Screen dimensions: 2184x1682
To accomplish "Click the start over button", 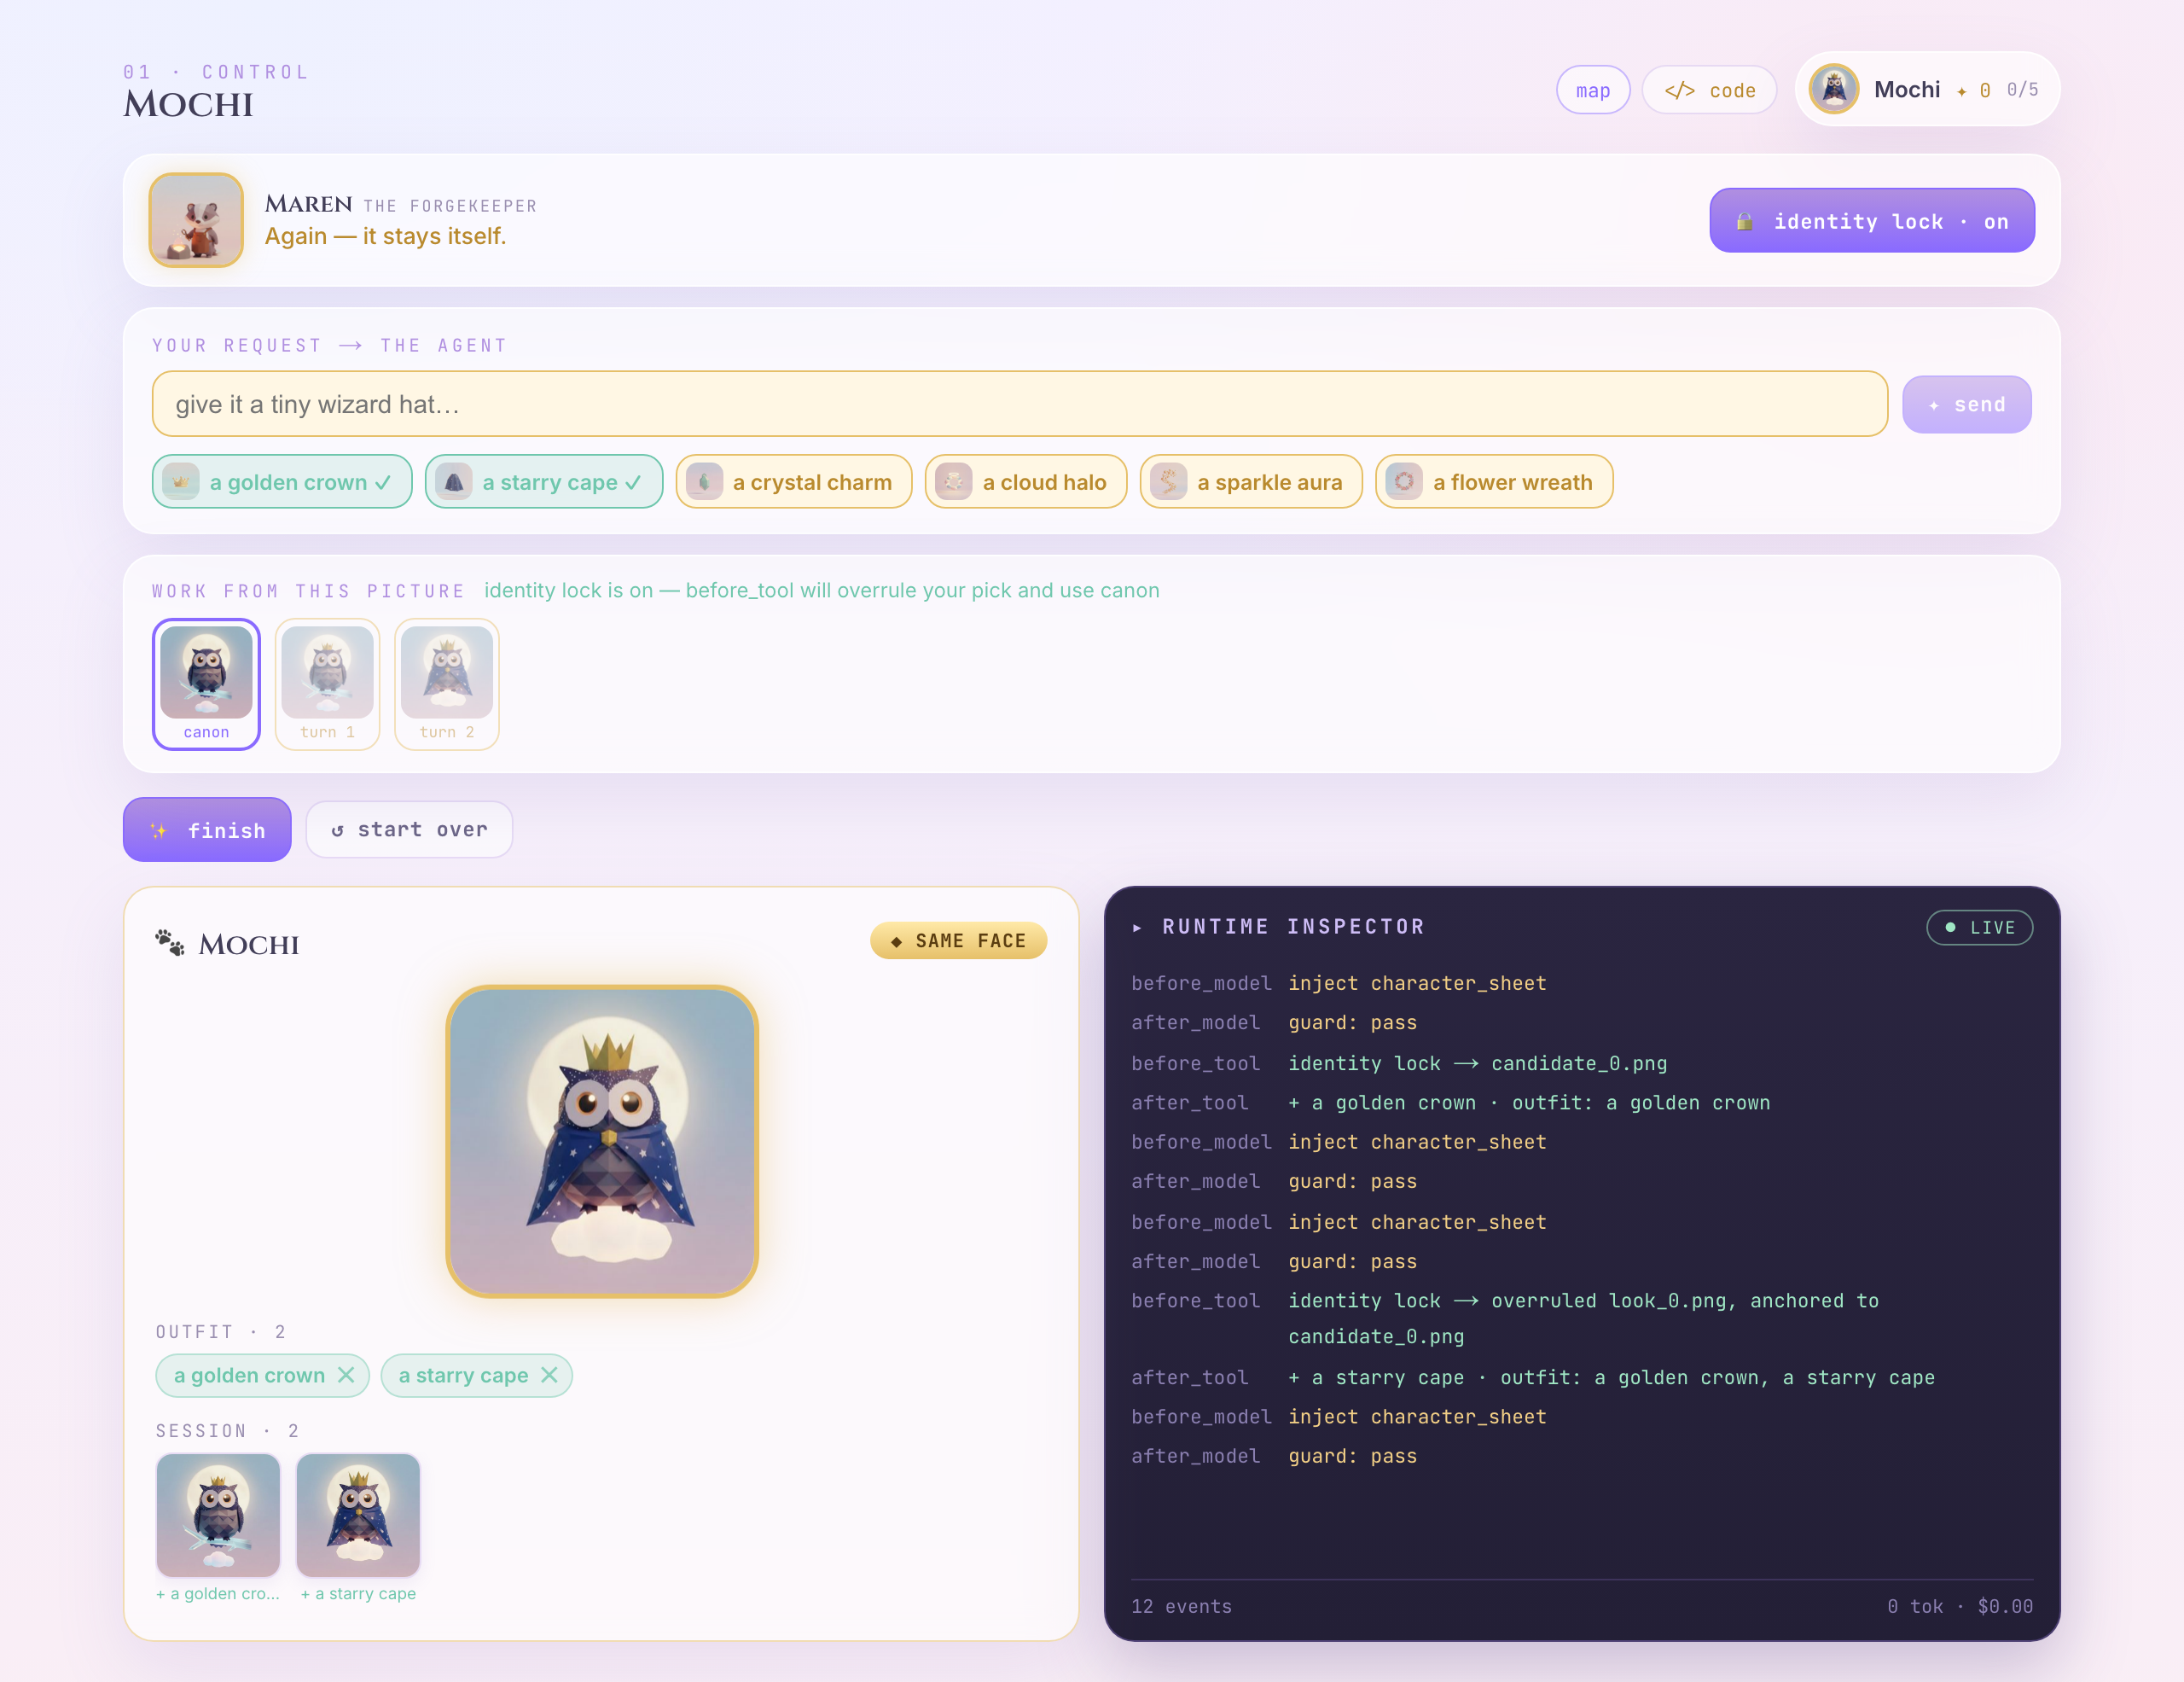I will pos(409,830).
